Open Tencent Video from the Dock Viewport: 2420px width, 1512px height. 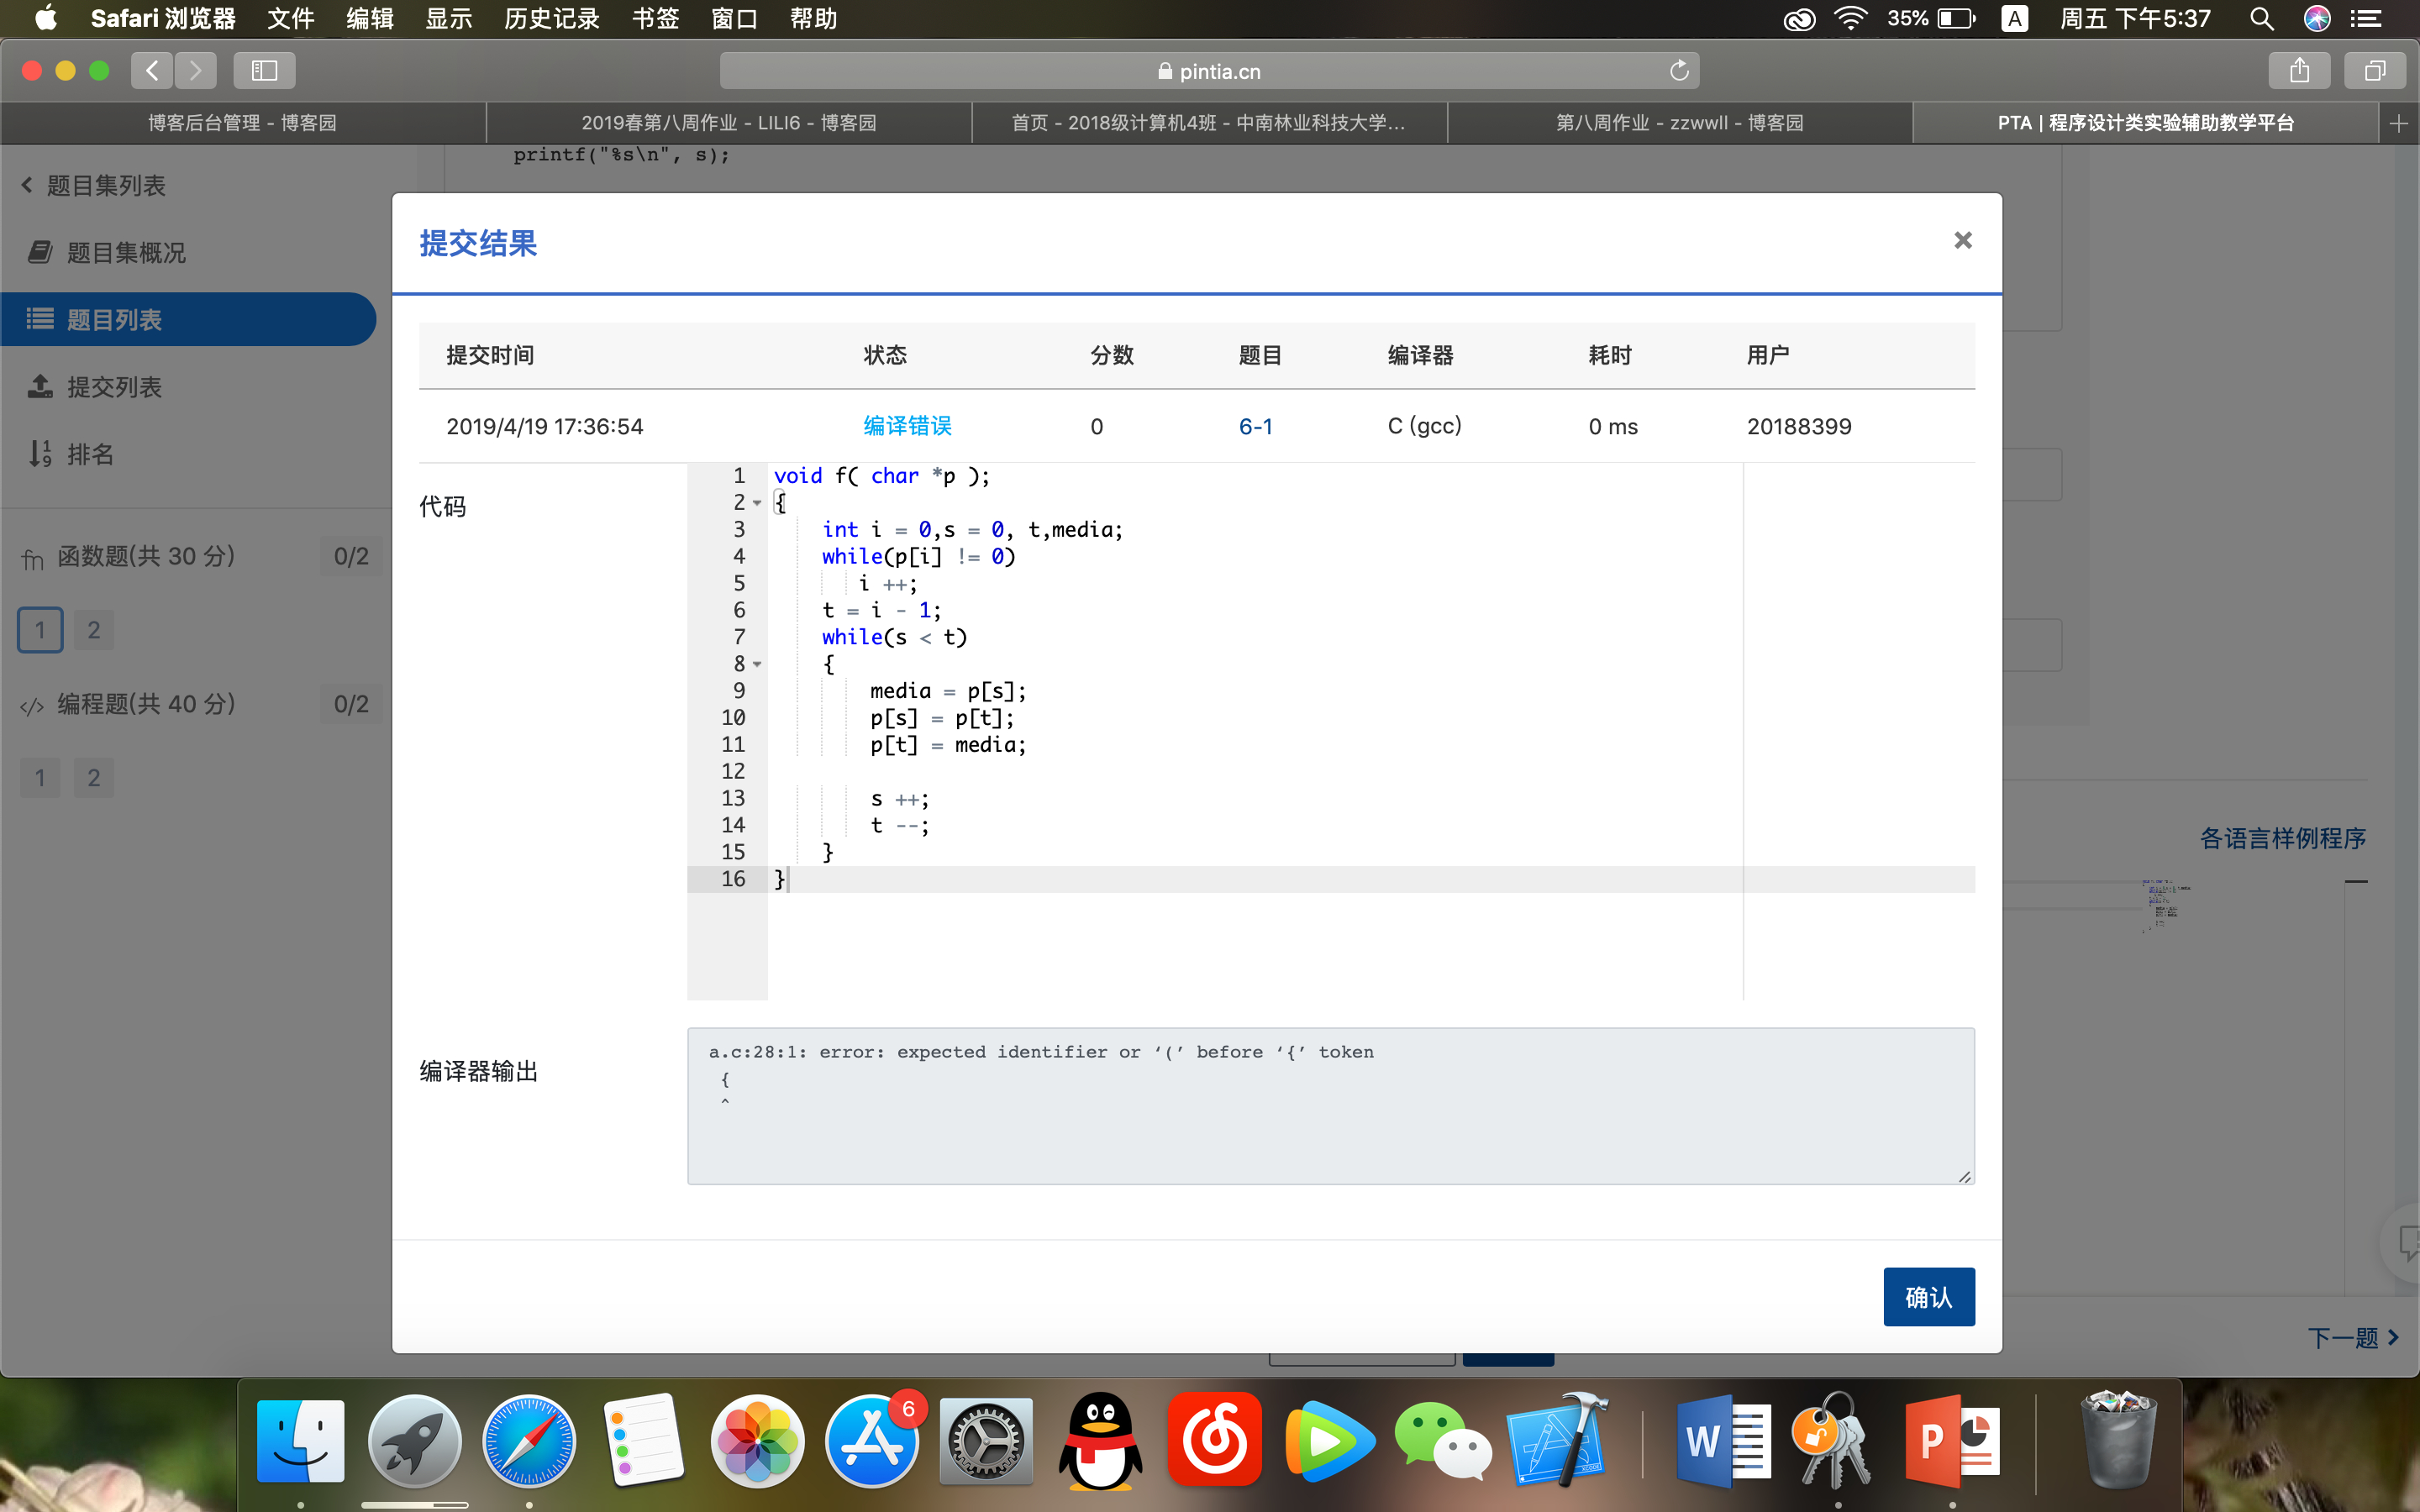pyautogui.click(x=1329, y=1440)
